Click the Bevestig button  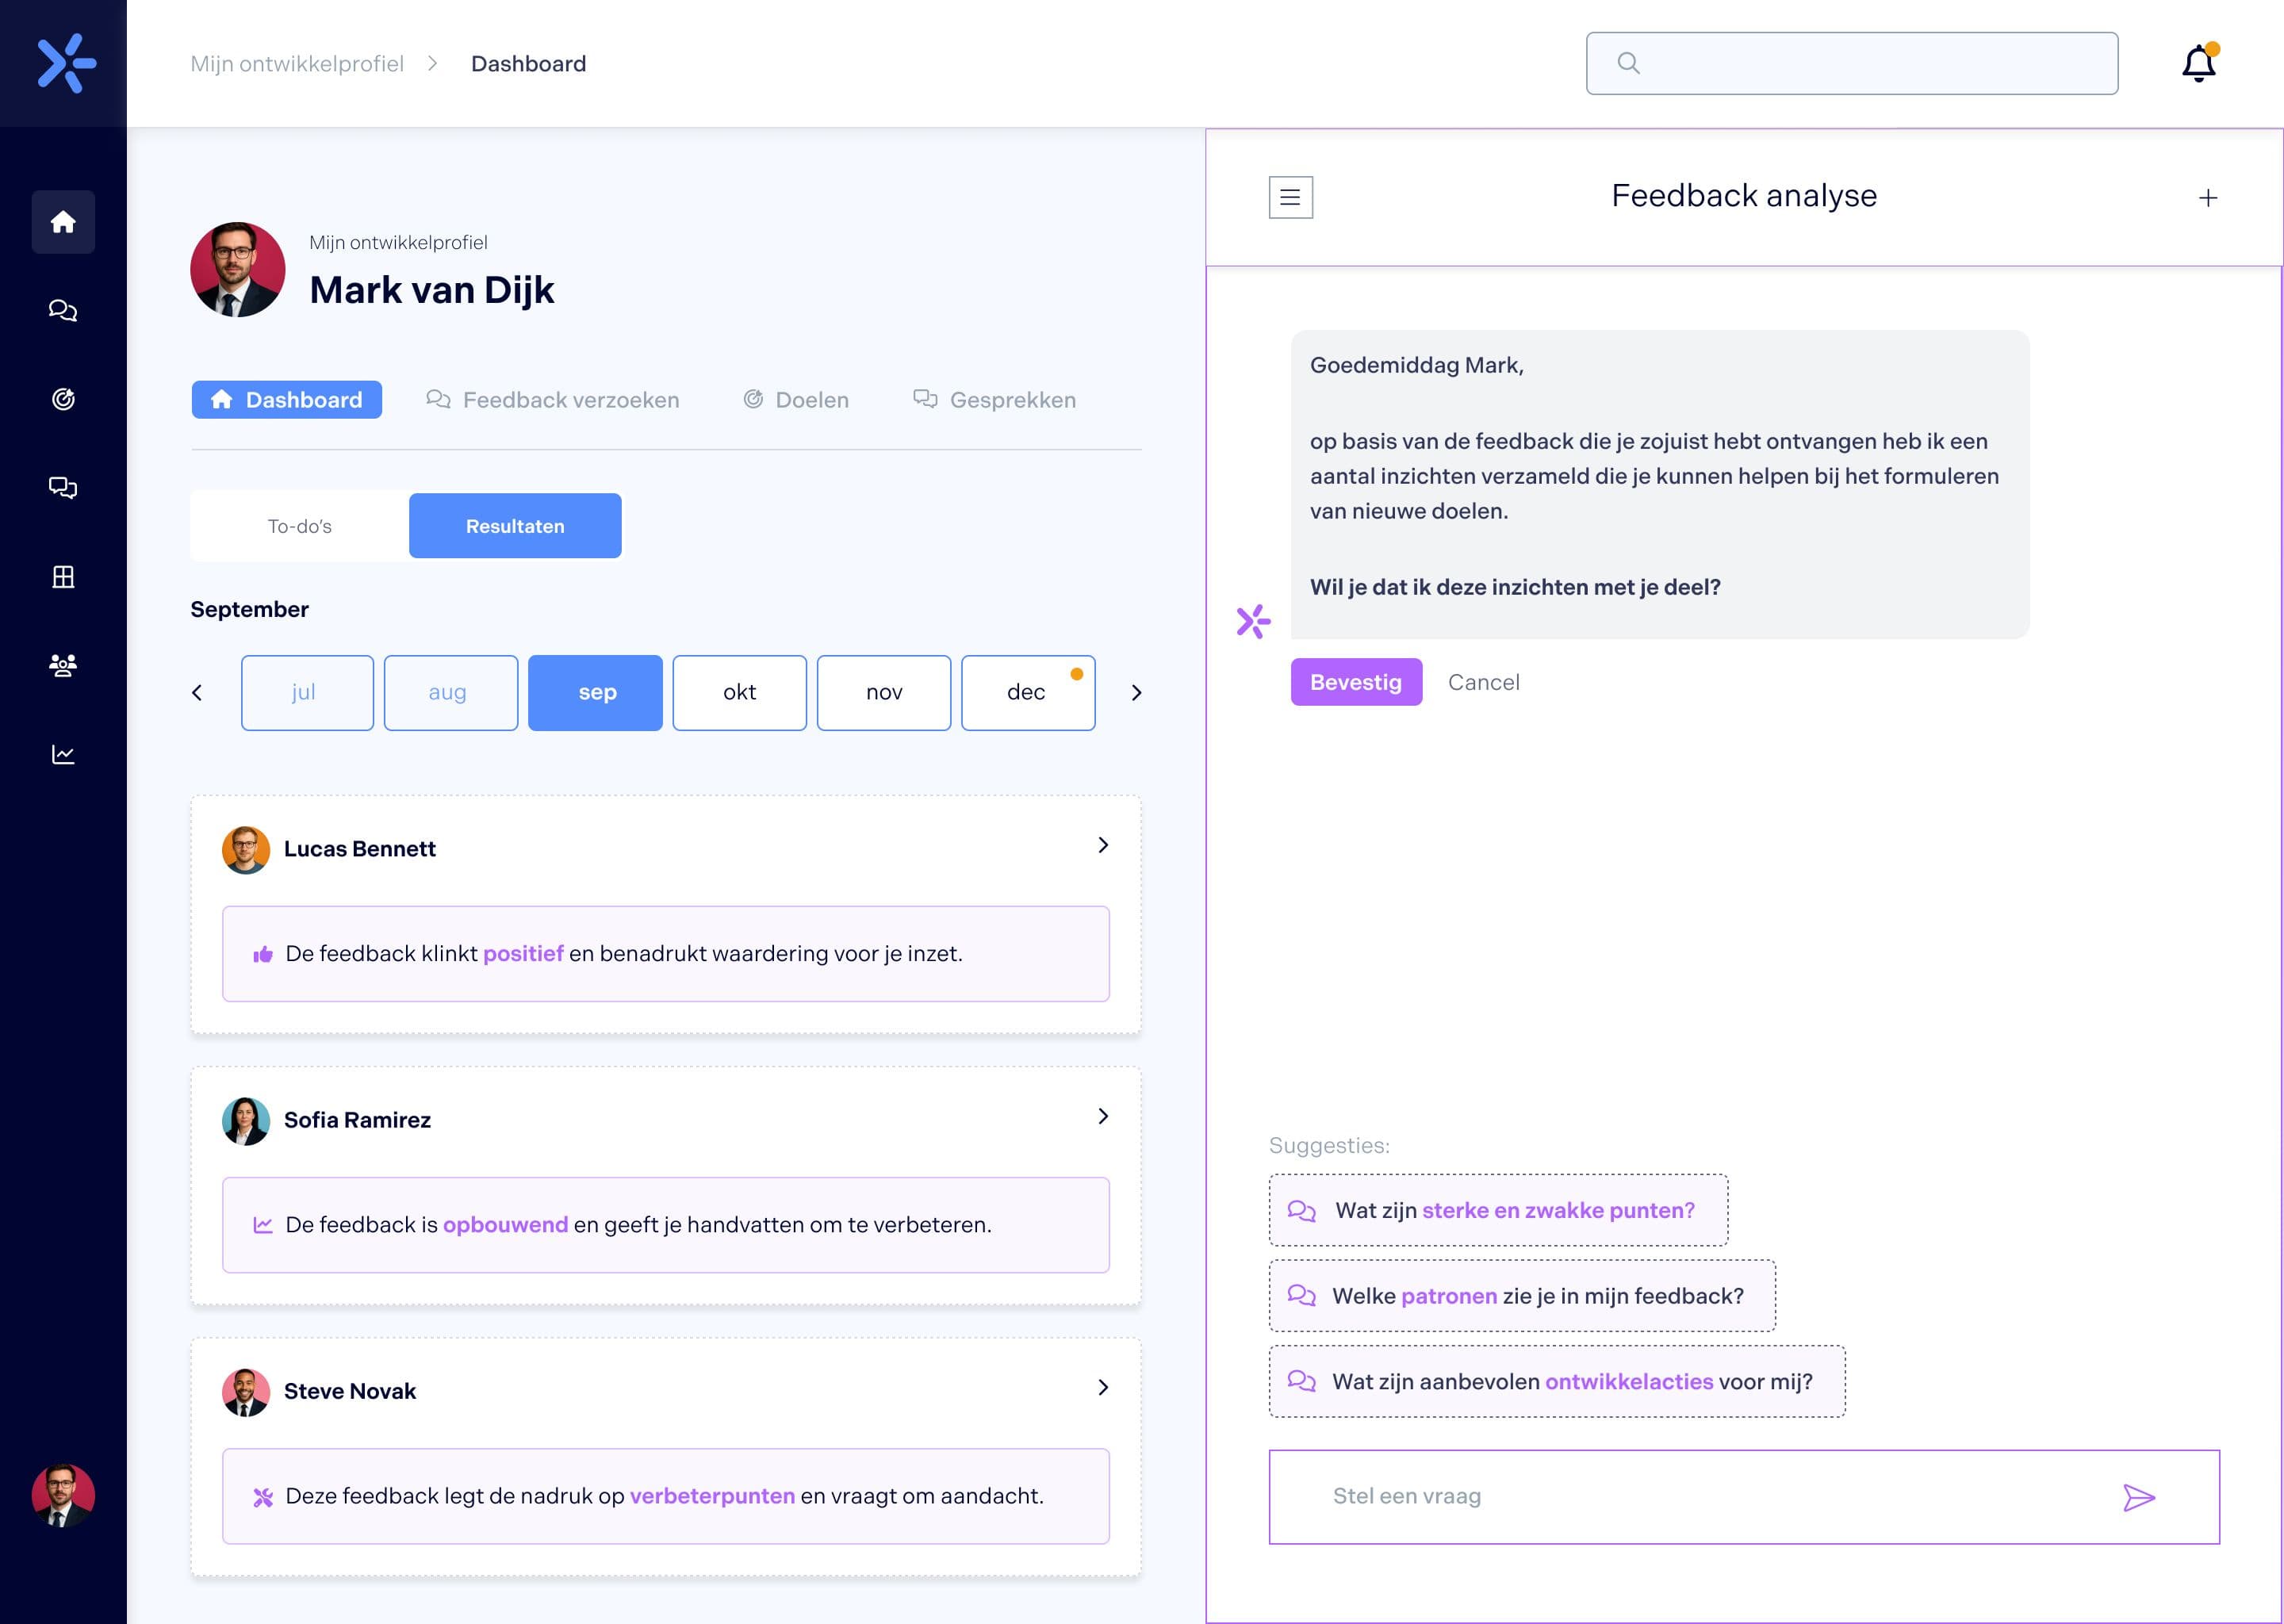pyautogui.click(x=1356, y=681)
